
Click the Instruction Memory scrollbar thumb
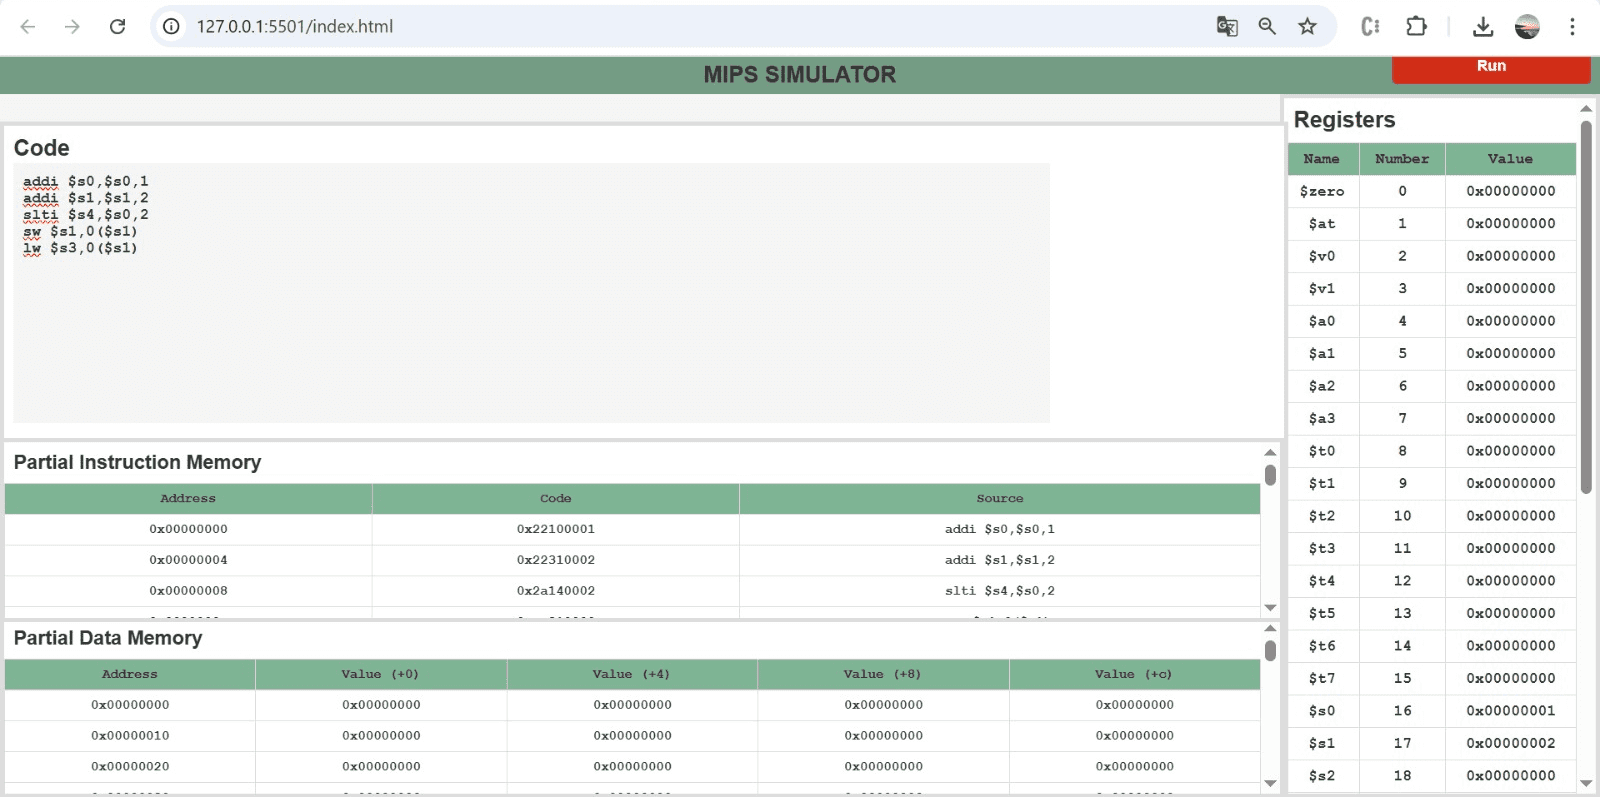(1270, 475)
